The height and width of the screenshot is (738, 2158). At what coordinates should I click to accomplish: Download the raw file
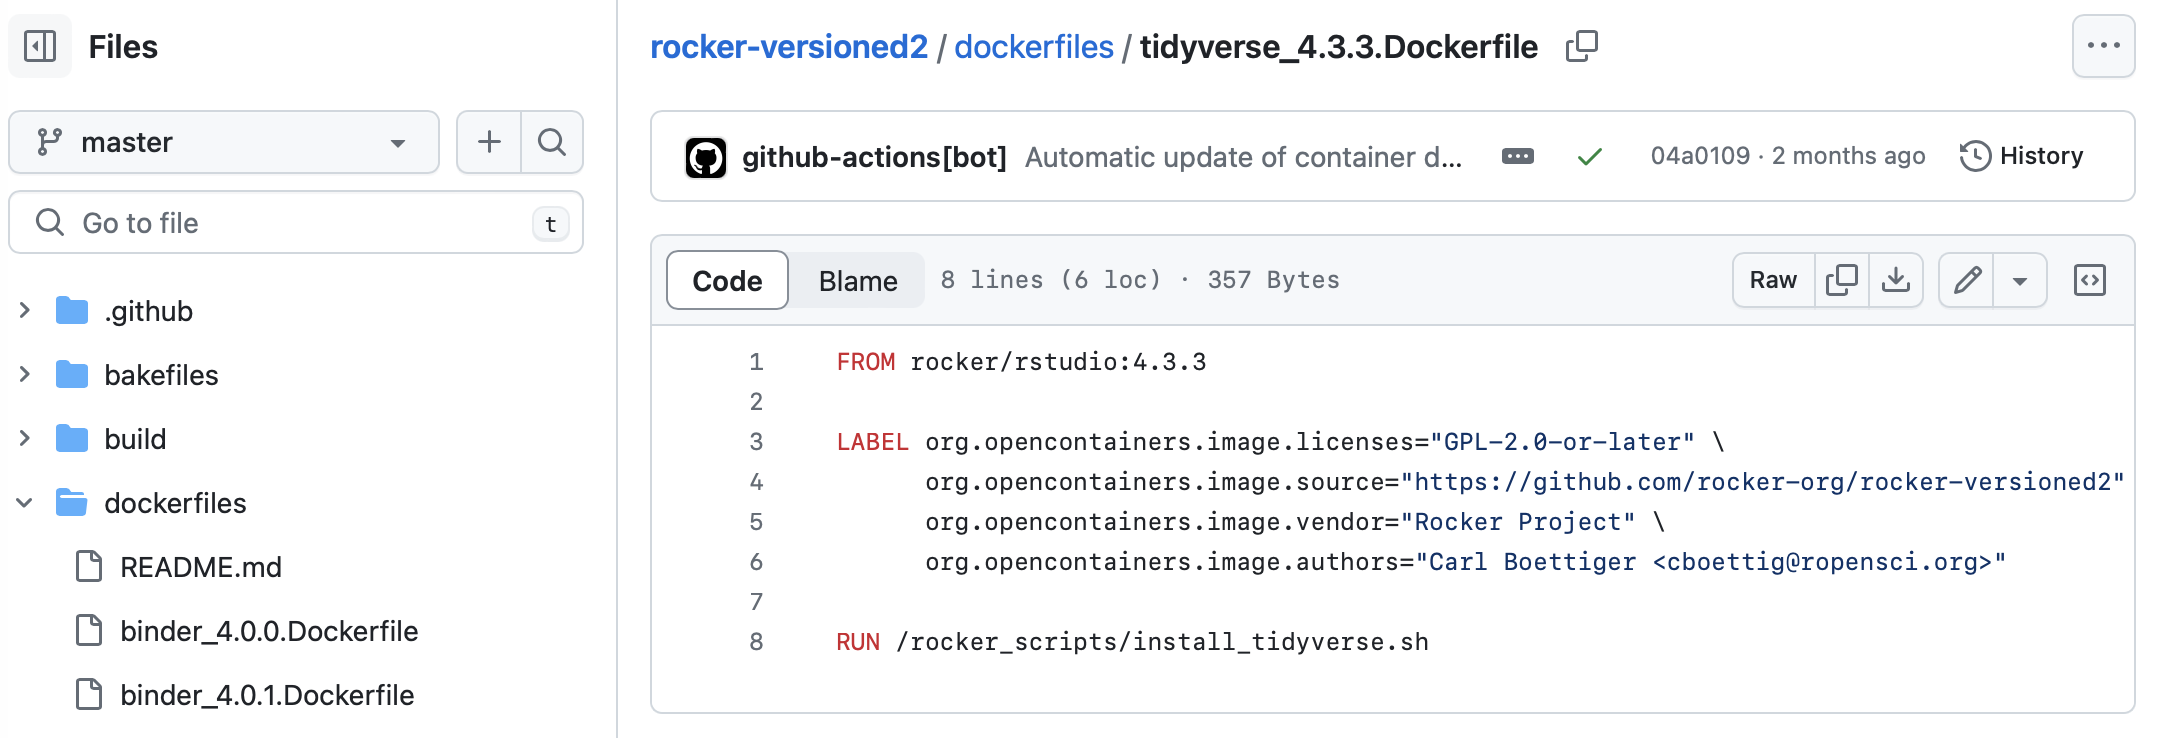(x=1895, y=280)
